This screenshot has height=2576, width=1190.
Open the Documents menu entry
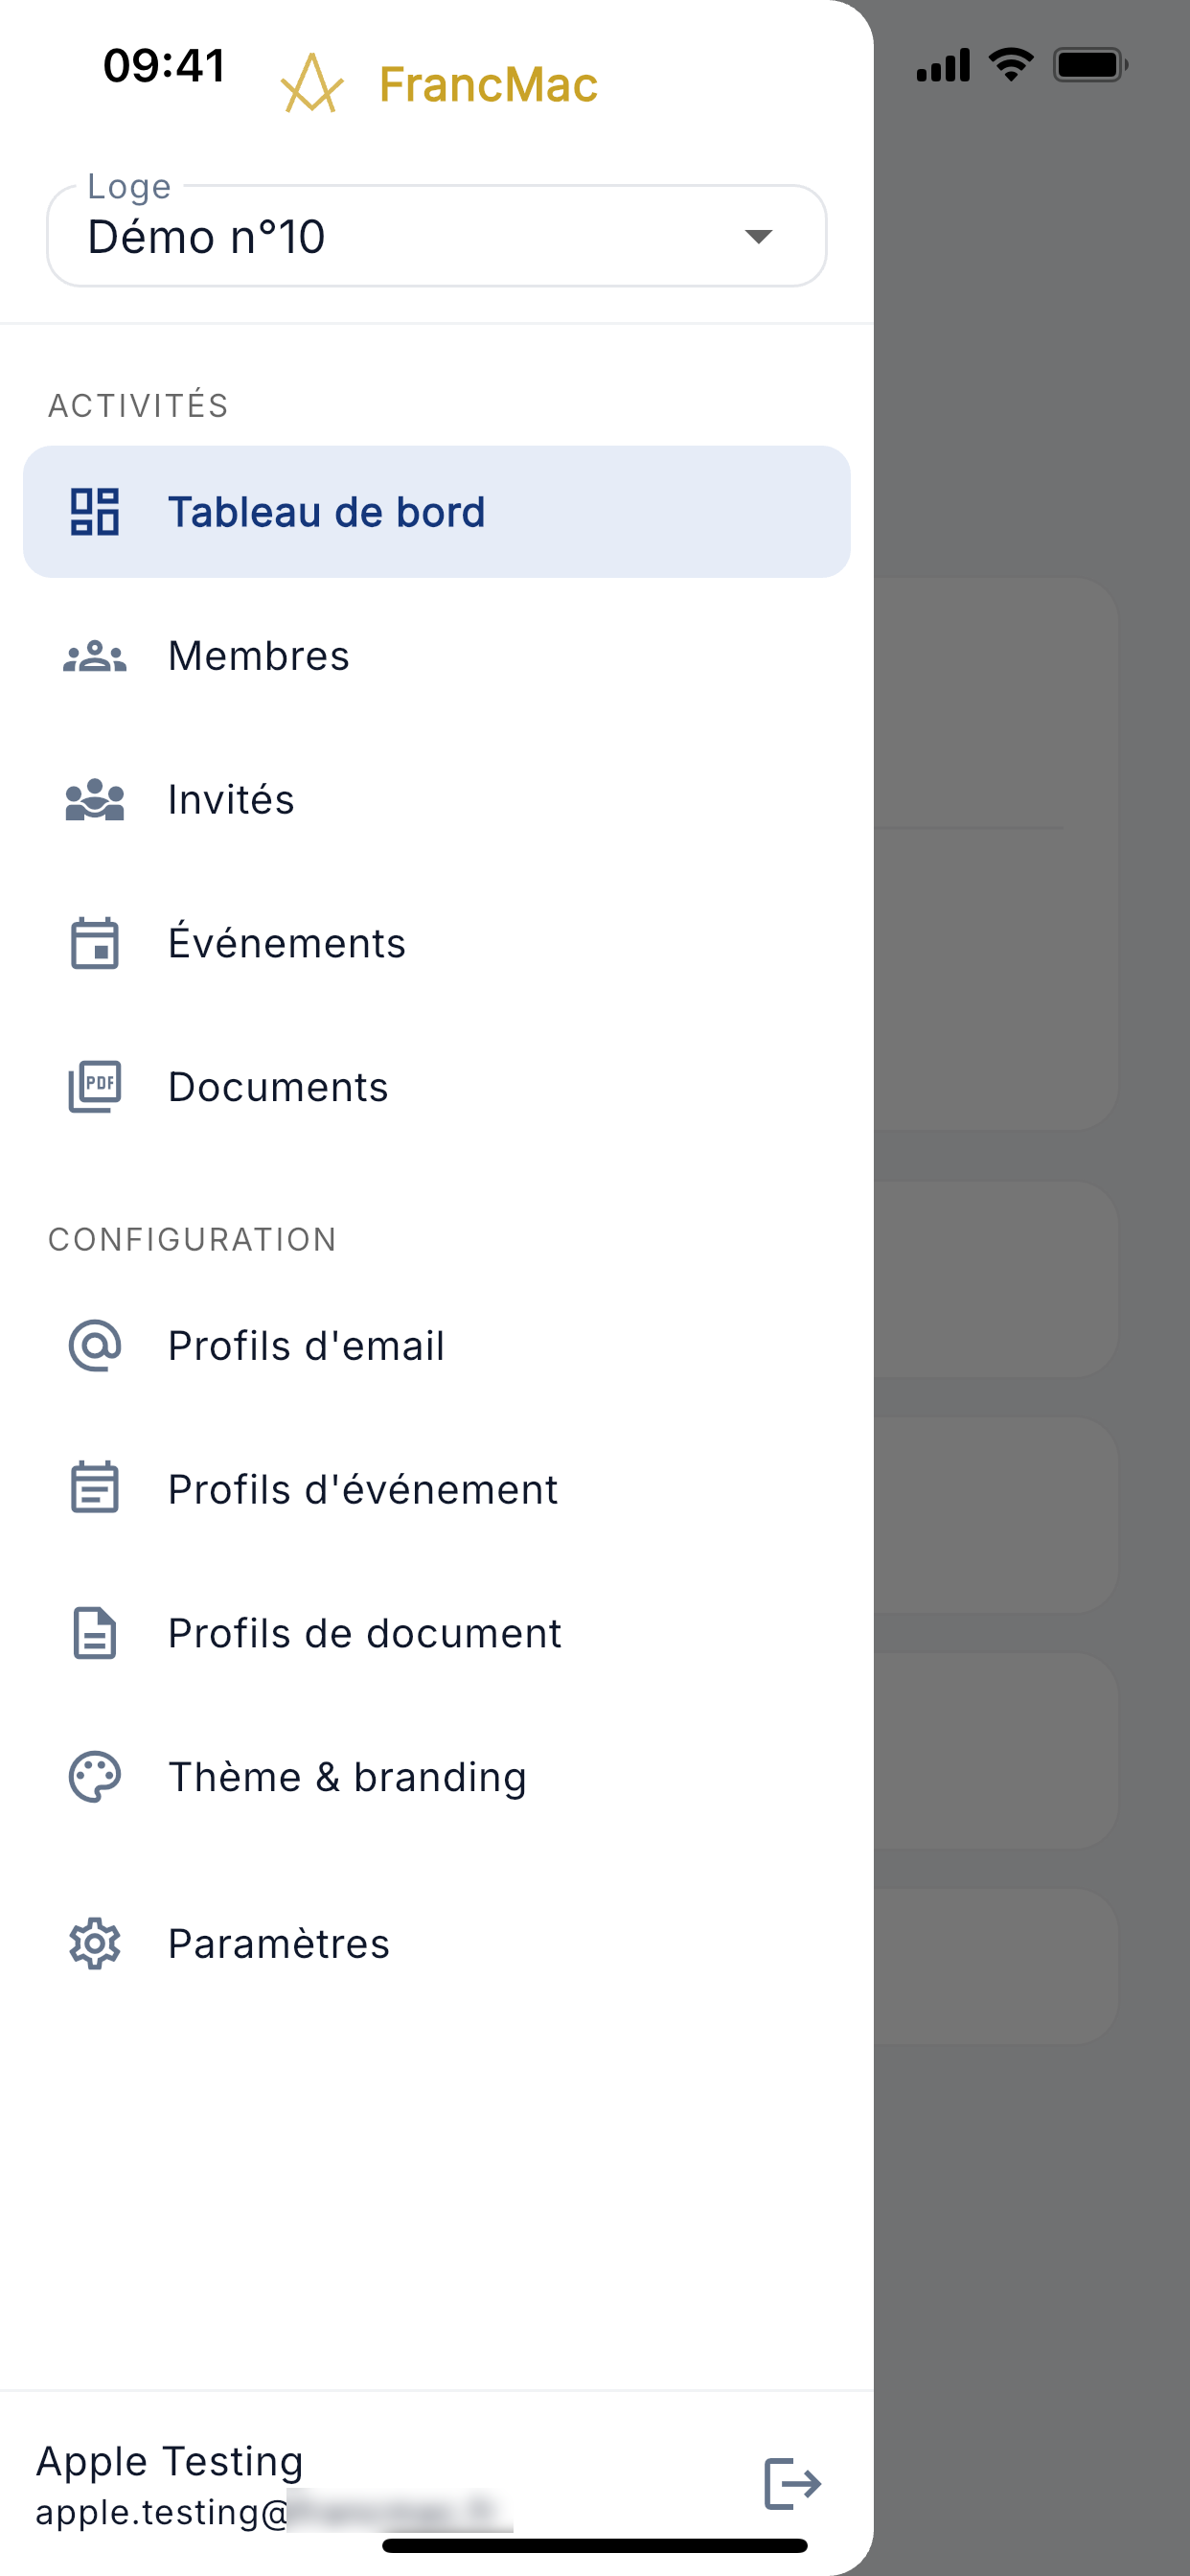click(437, 1087)
